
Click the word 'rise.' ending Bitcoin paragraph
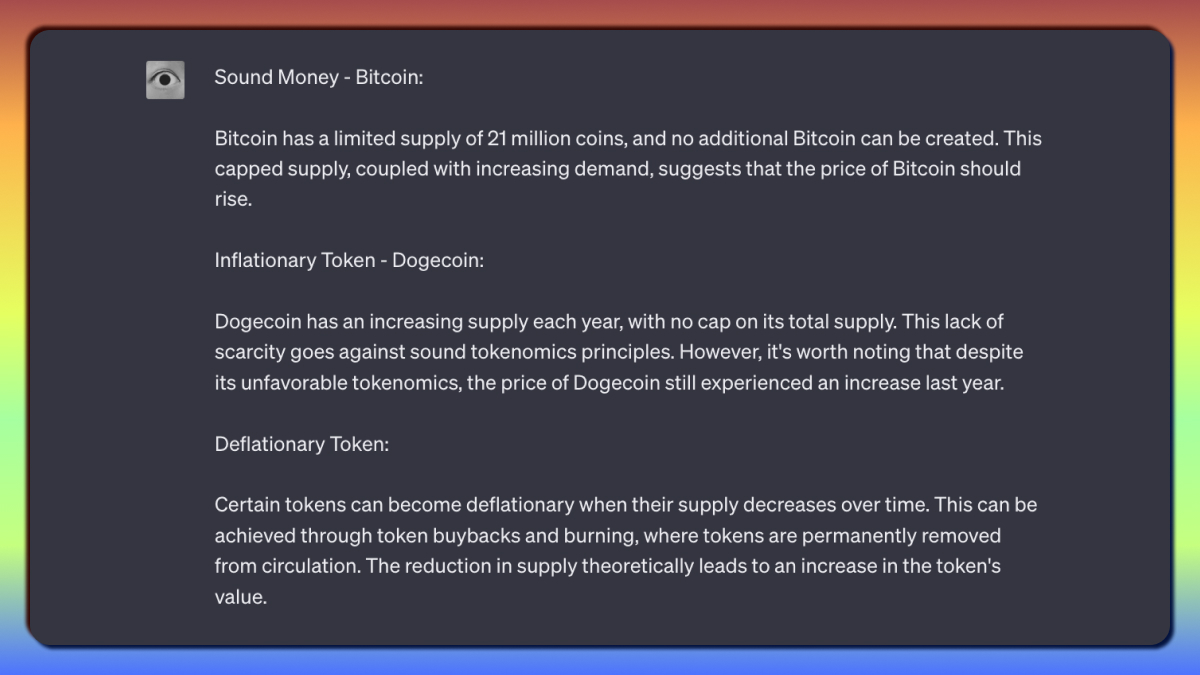(234, 199)
